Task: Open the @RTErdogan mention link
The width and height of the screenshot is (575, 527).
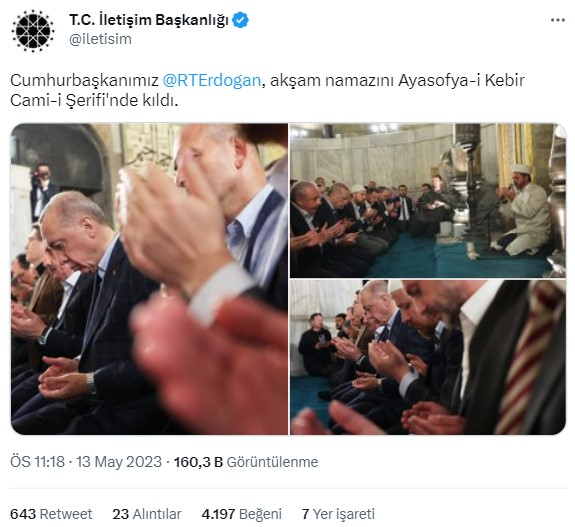Action: click(211, 80)
